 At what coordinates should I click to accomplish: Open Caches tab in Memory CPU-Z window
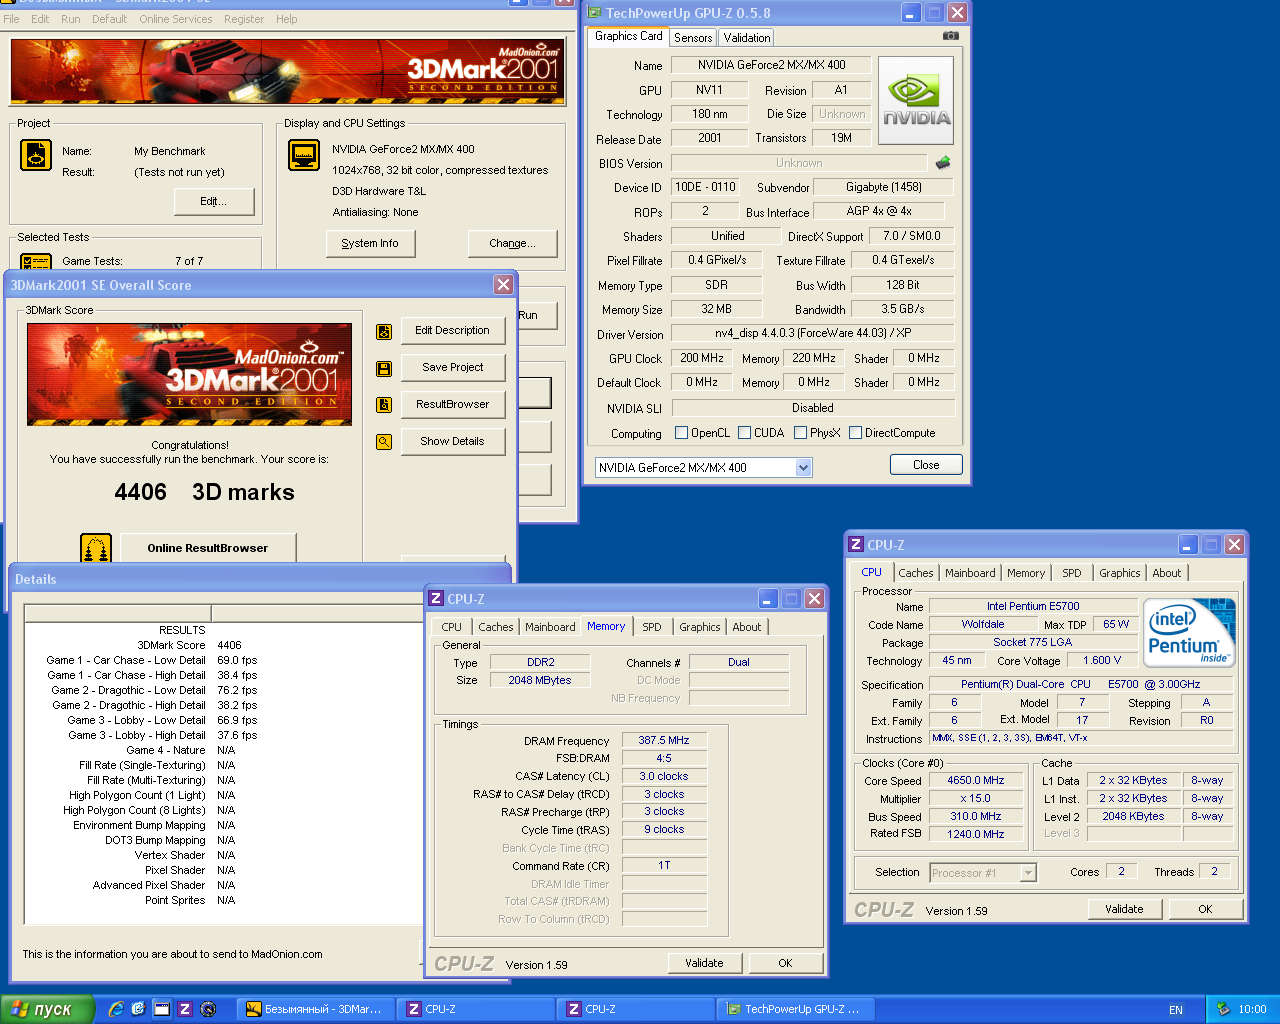pos(495,627)
